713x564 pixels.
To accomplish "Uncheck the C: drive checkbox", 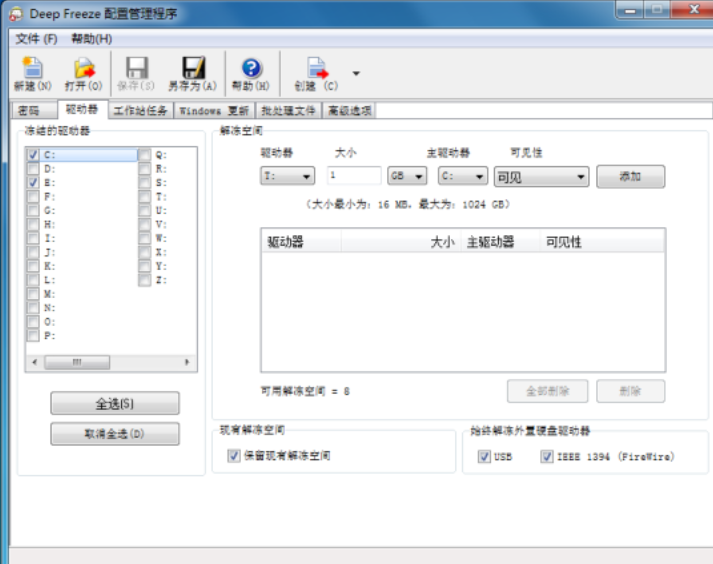I will (34, 155).
